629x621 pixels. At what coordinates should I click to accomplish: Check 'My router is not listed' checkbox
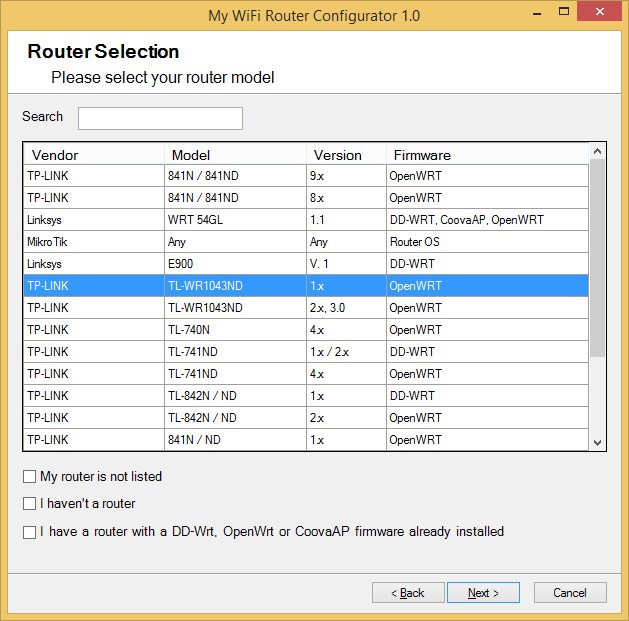pyautogui.click(x=29, y=477)
